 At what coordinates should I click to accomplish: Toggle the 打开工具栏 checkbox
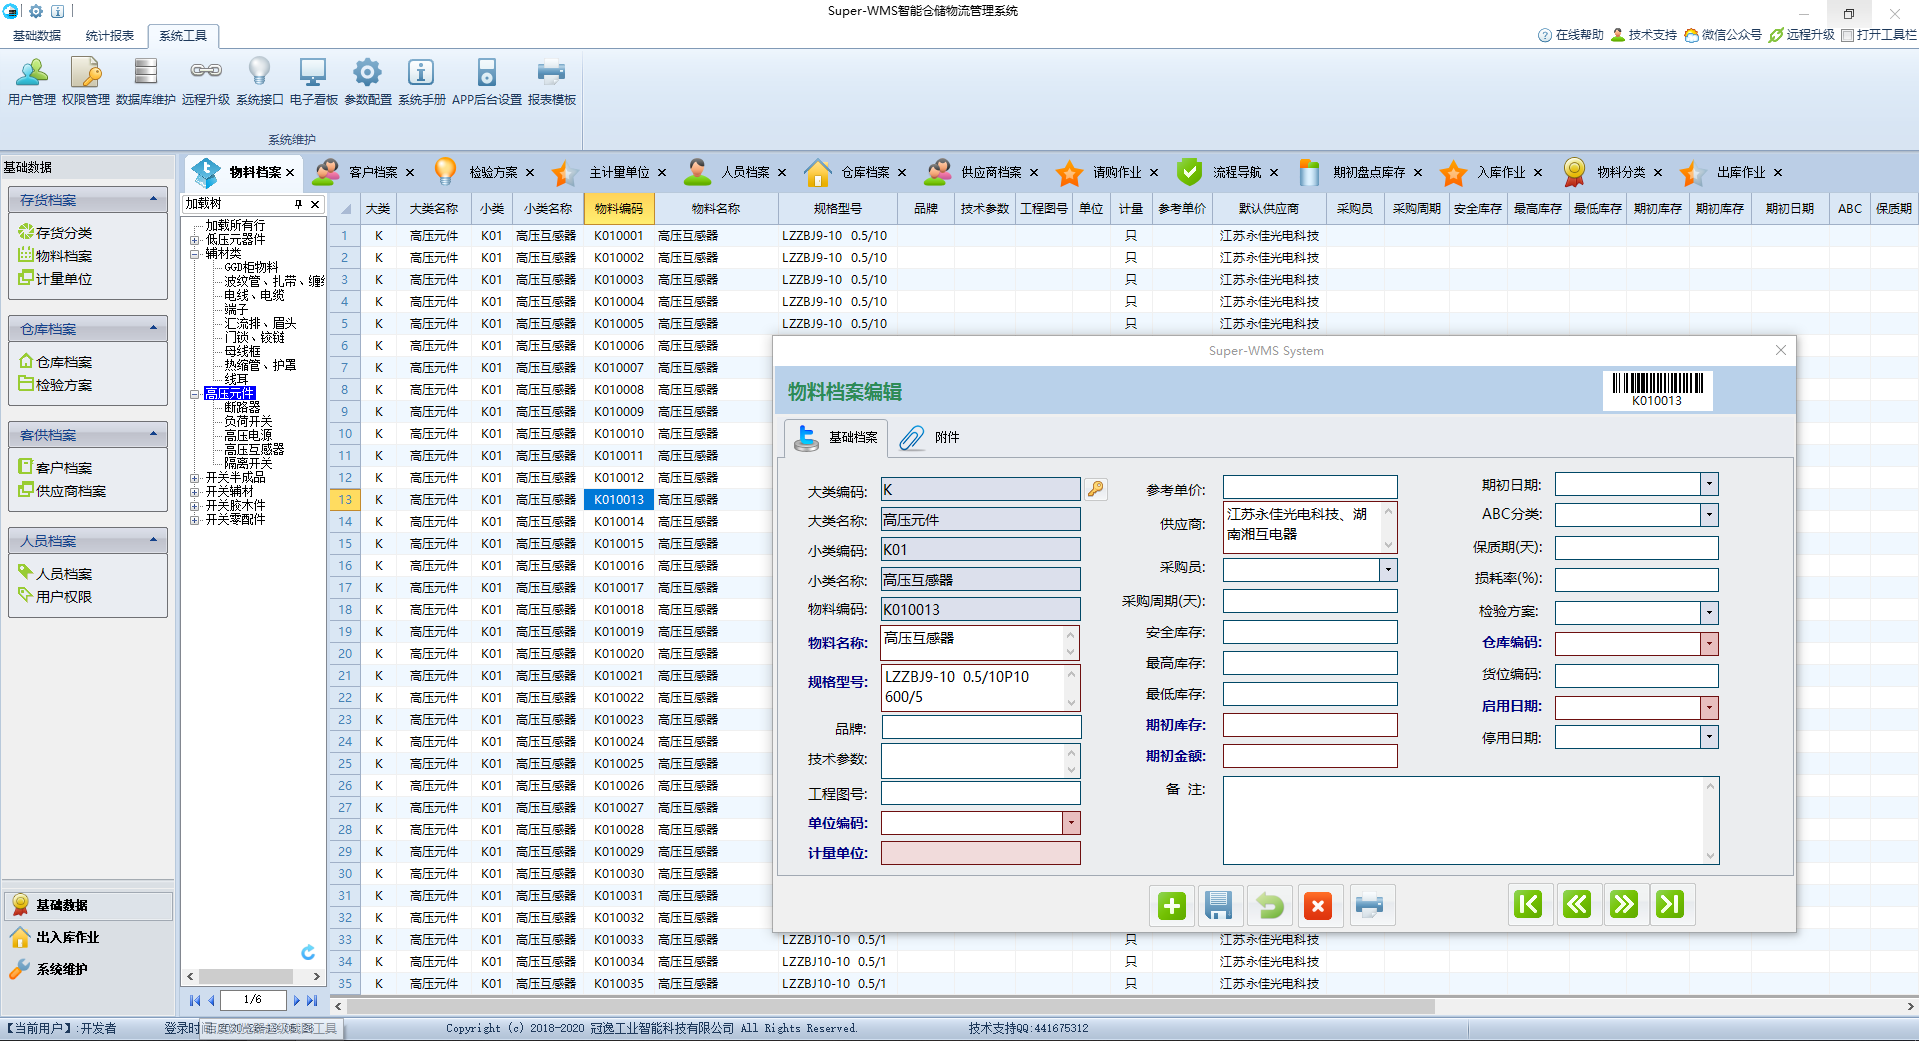tap(1848, 35)
